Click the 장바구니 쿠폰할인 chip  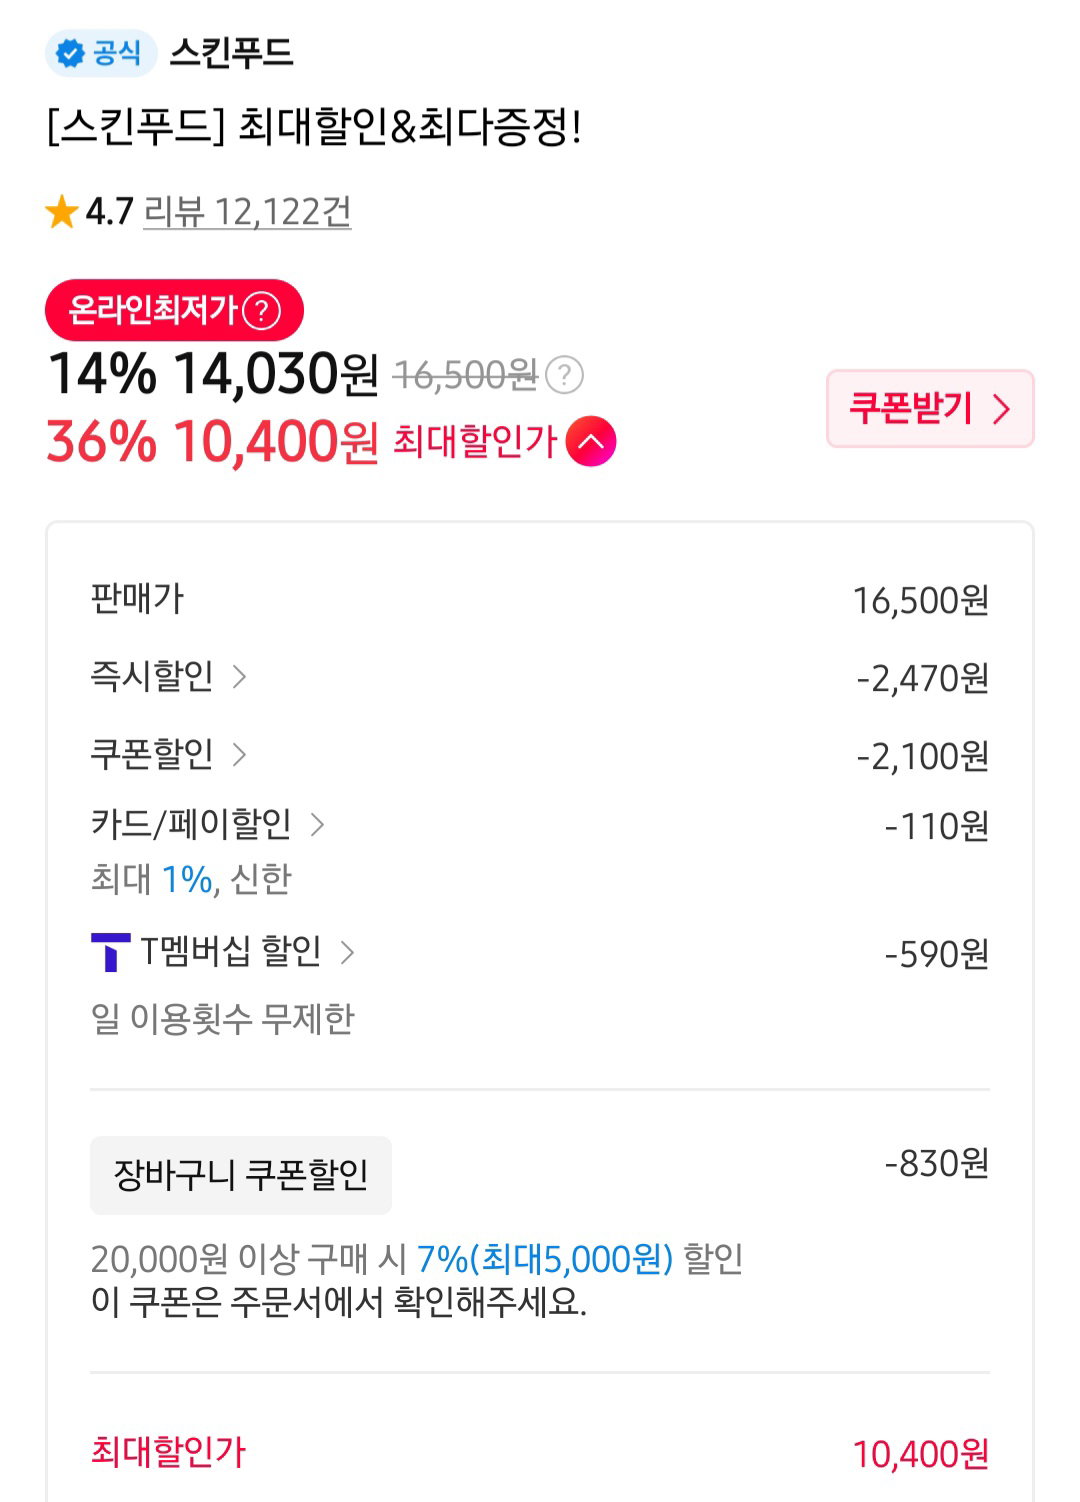[241, 1175]
